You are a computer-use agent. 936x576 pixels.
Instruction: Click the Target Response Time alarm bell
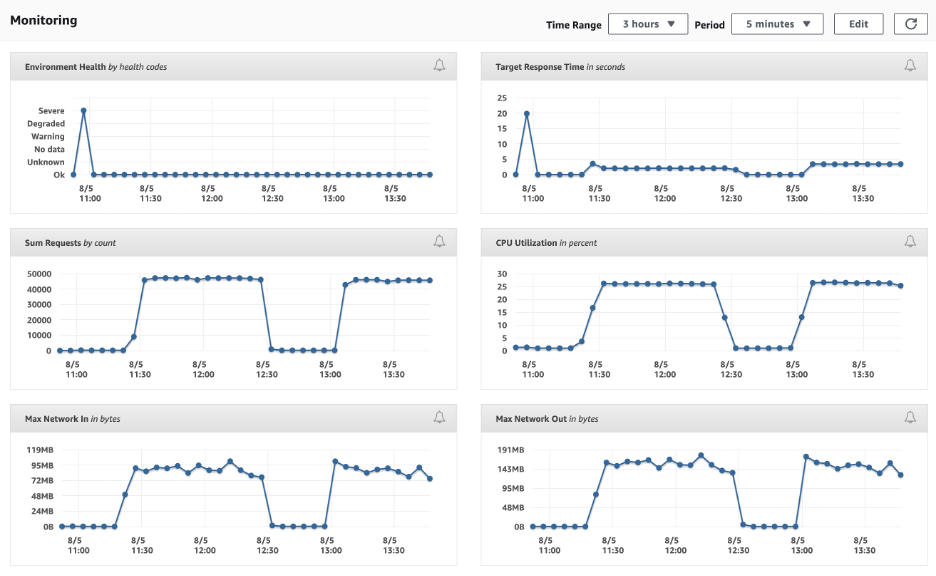coord(910,66)
